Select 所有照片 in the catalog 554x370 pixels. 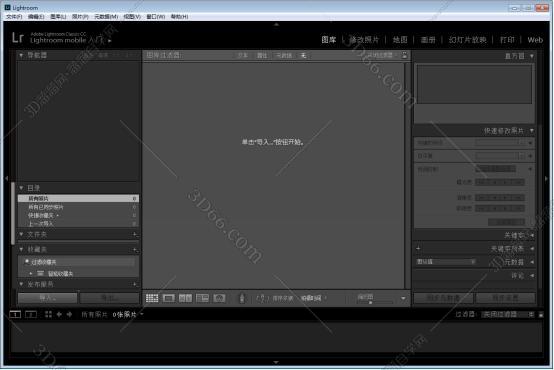(78, 199)
